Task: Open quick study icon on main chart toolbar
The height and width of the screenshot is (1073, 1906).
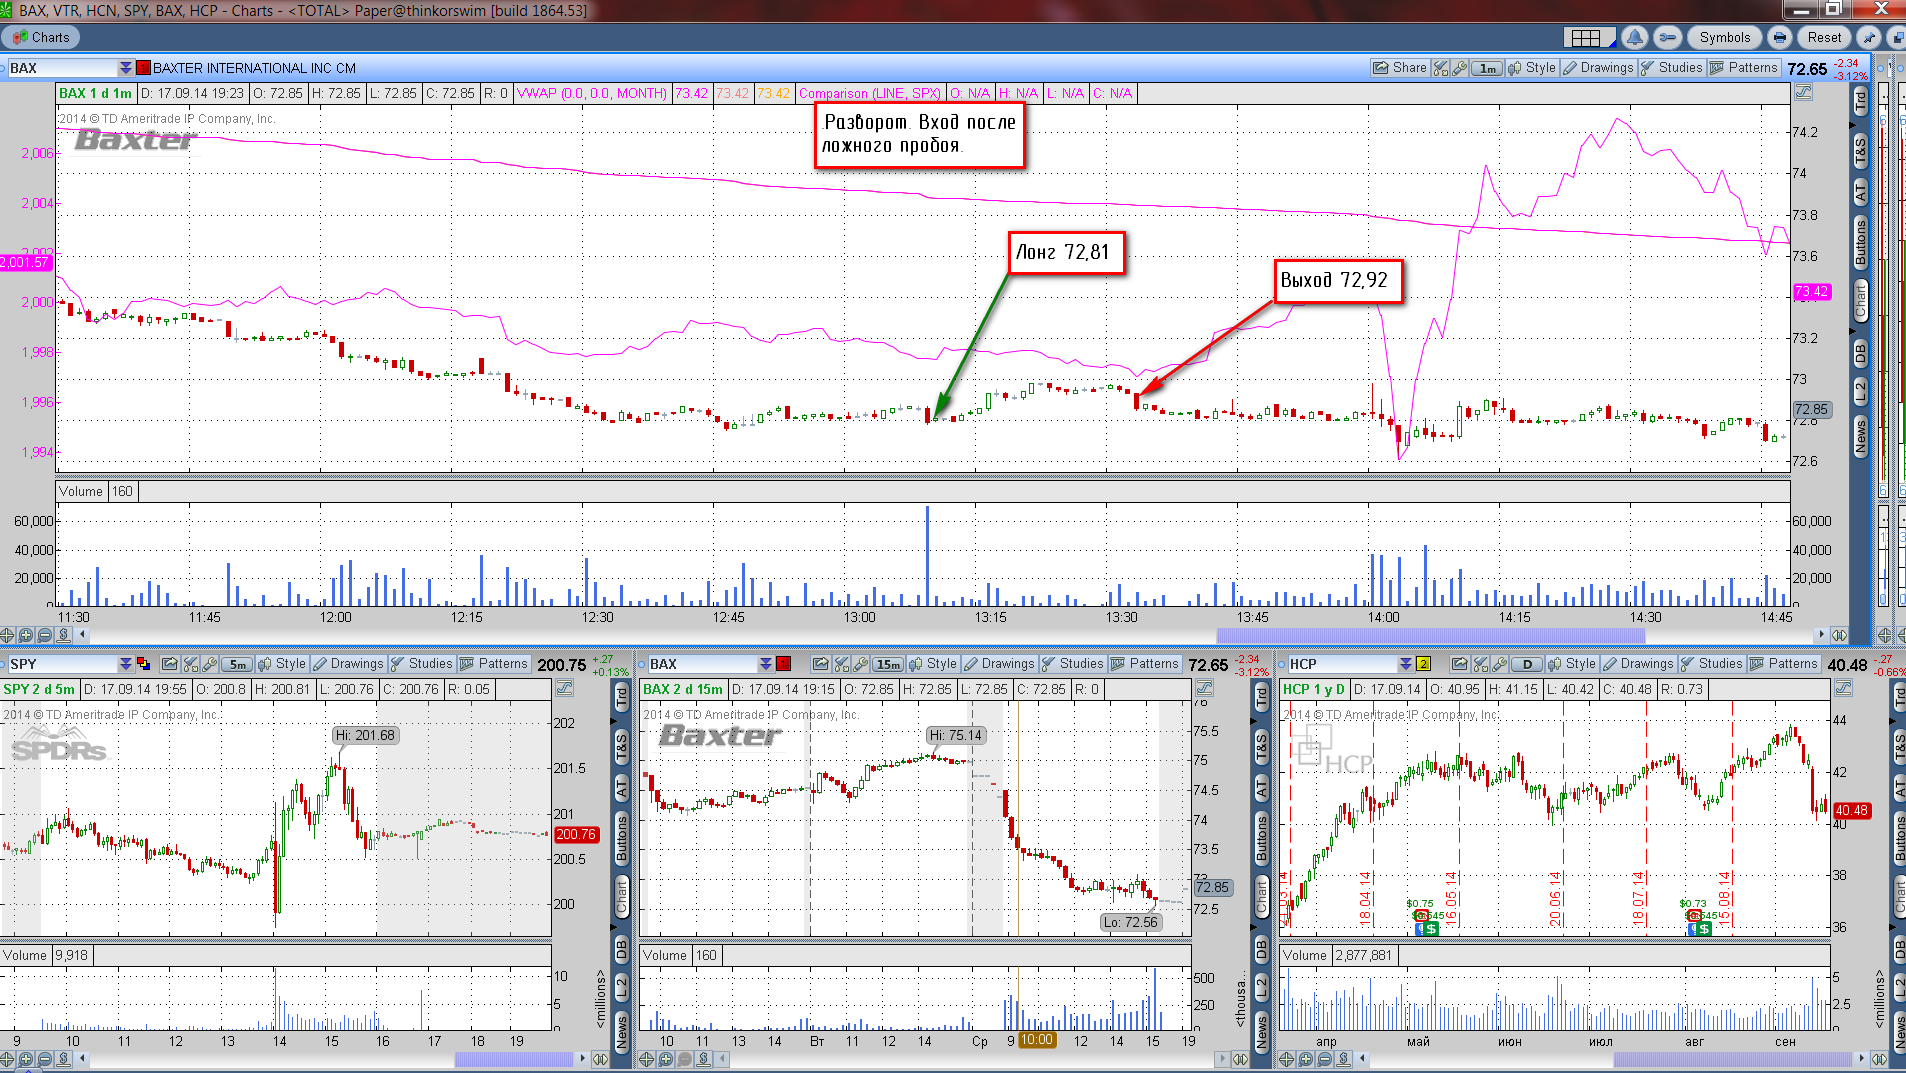Action: pyautogui.click(x=1441, y=68)
